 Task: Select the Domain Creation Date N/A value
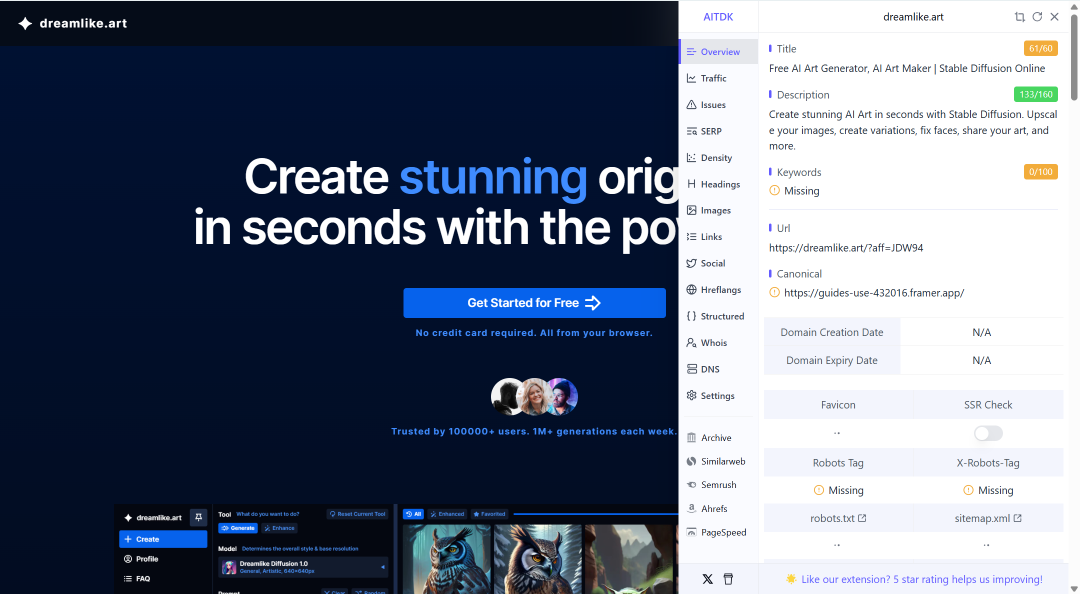(982, 332)
